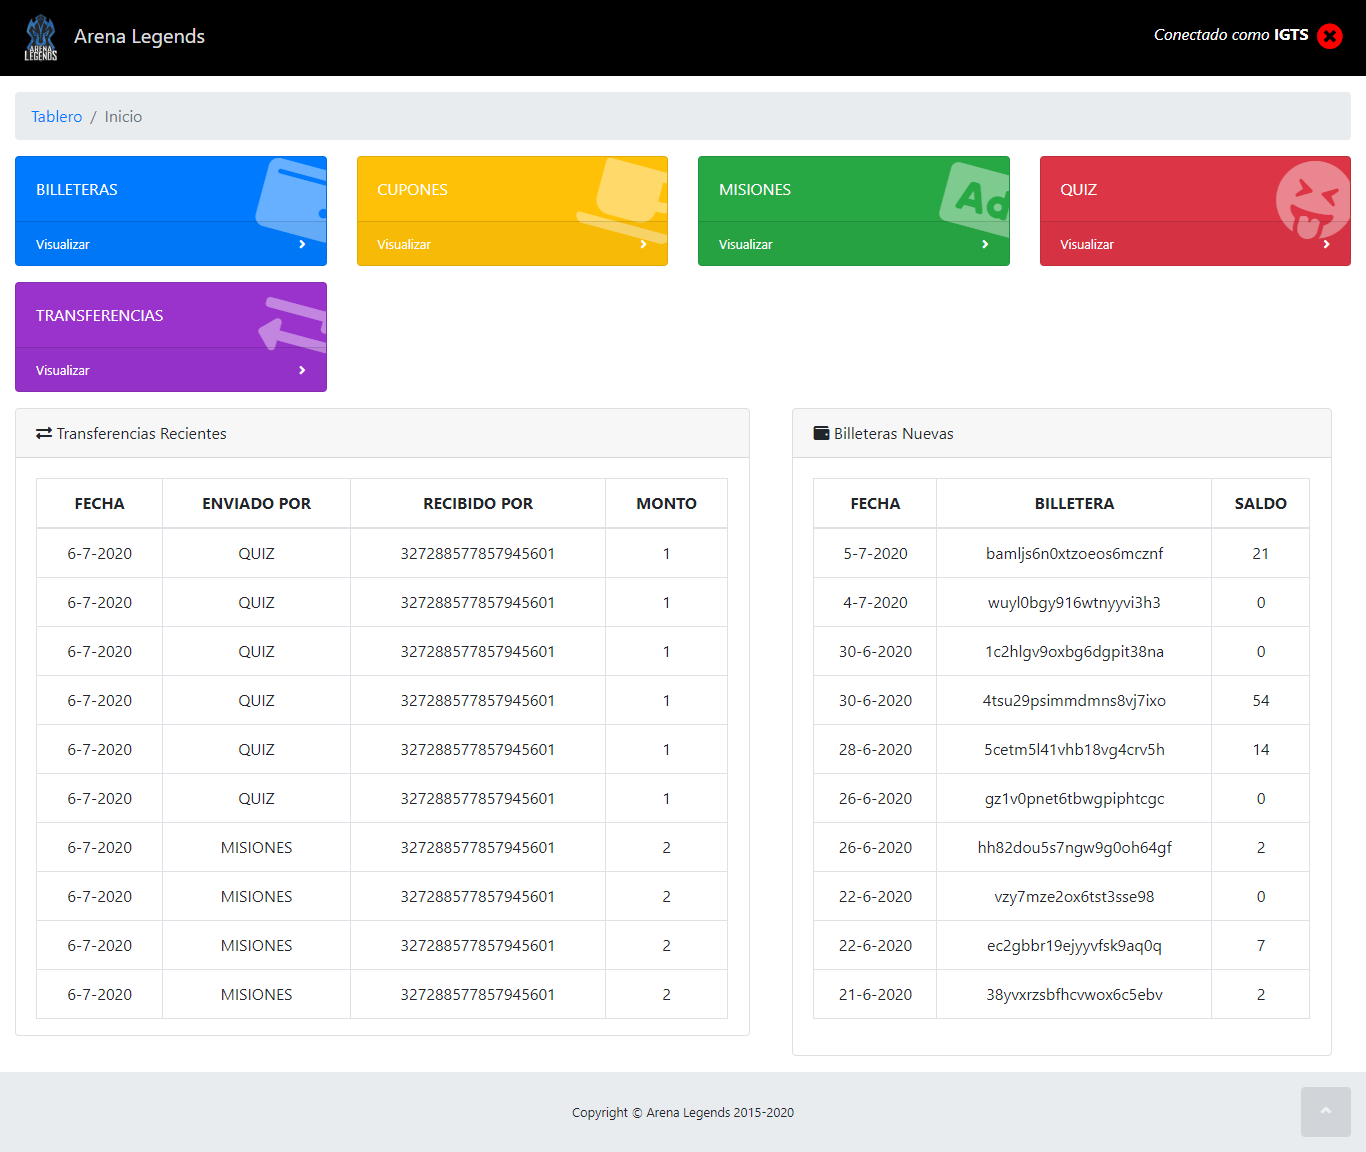Screen dimensions: 1366x1152
Task: Click the laptop icon on Cupones card
Action: [629, 198]
